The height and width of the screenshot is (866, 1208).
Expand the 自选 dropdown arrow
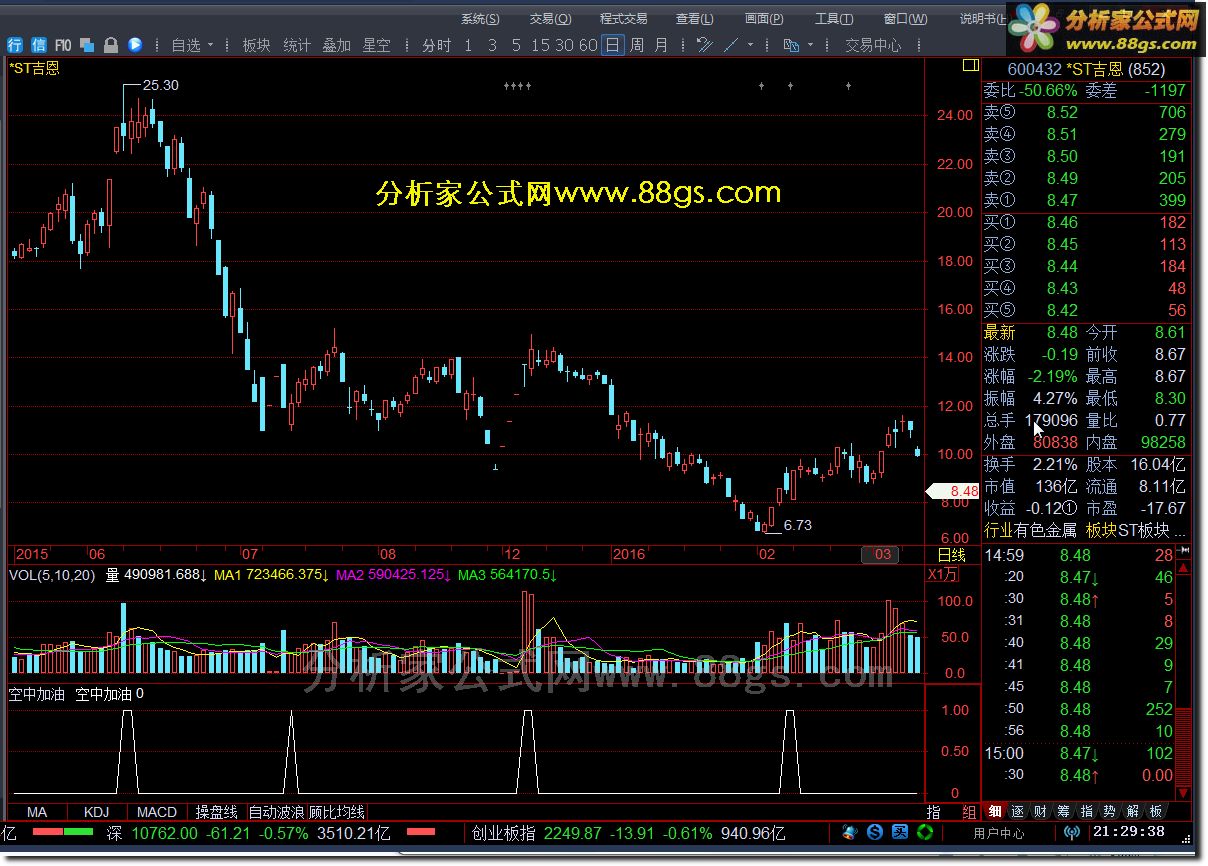click(211, 45)
